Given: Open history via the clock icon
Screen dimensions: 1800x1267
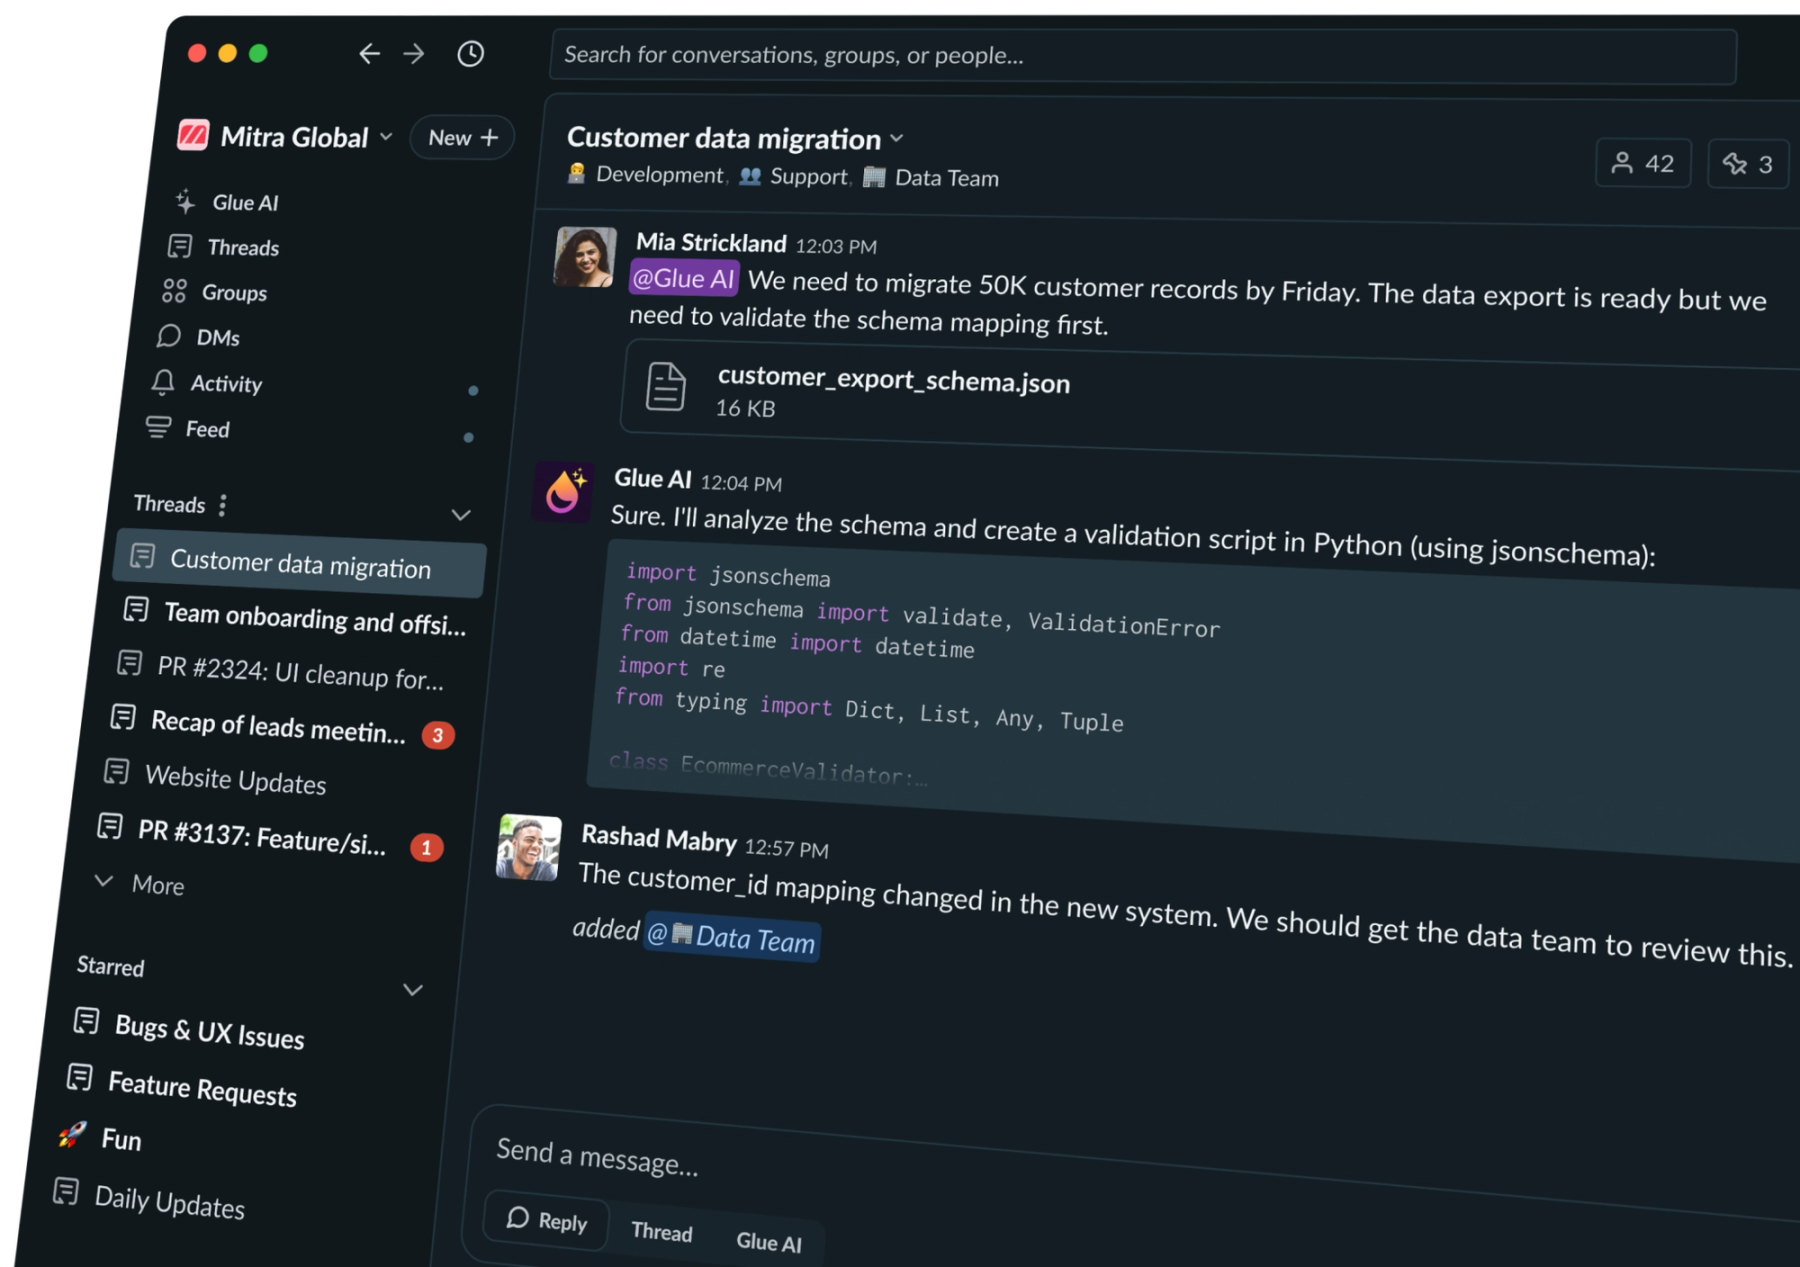Looking at the screenshot, I should 471,53.
